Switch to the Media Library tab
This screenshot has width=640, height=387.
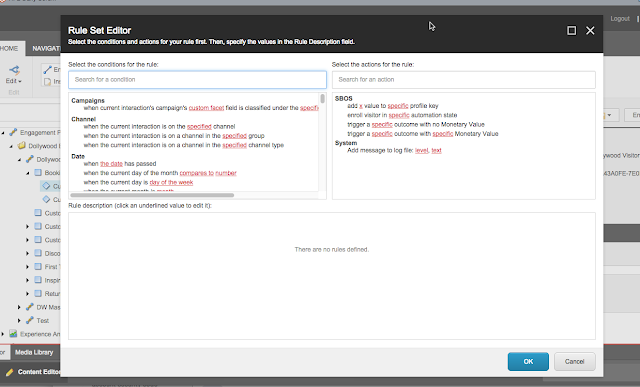(x=34, y=352)
